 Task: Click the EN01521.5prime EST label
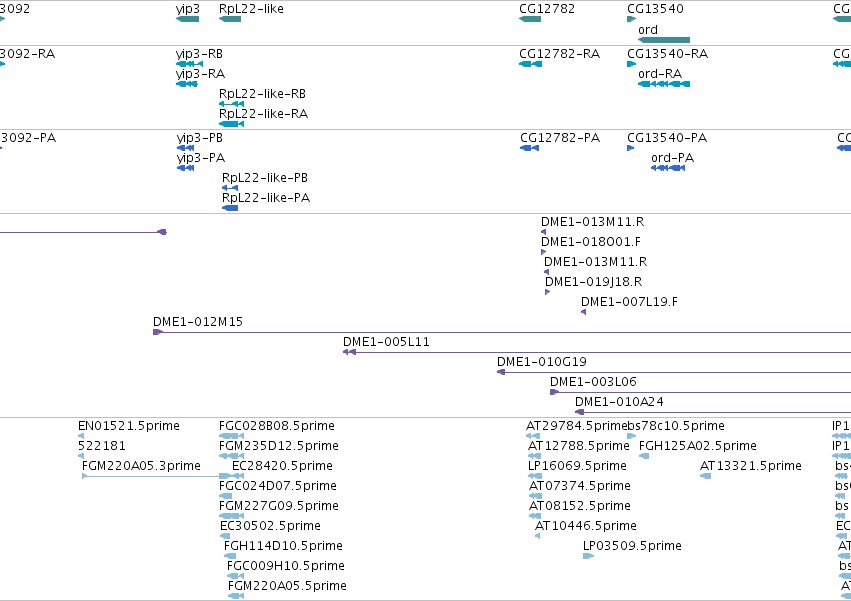[x=129, y=426]
